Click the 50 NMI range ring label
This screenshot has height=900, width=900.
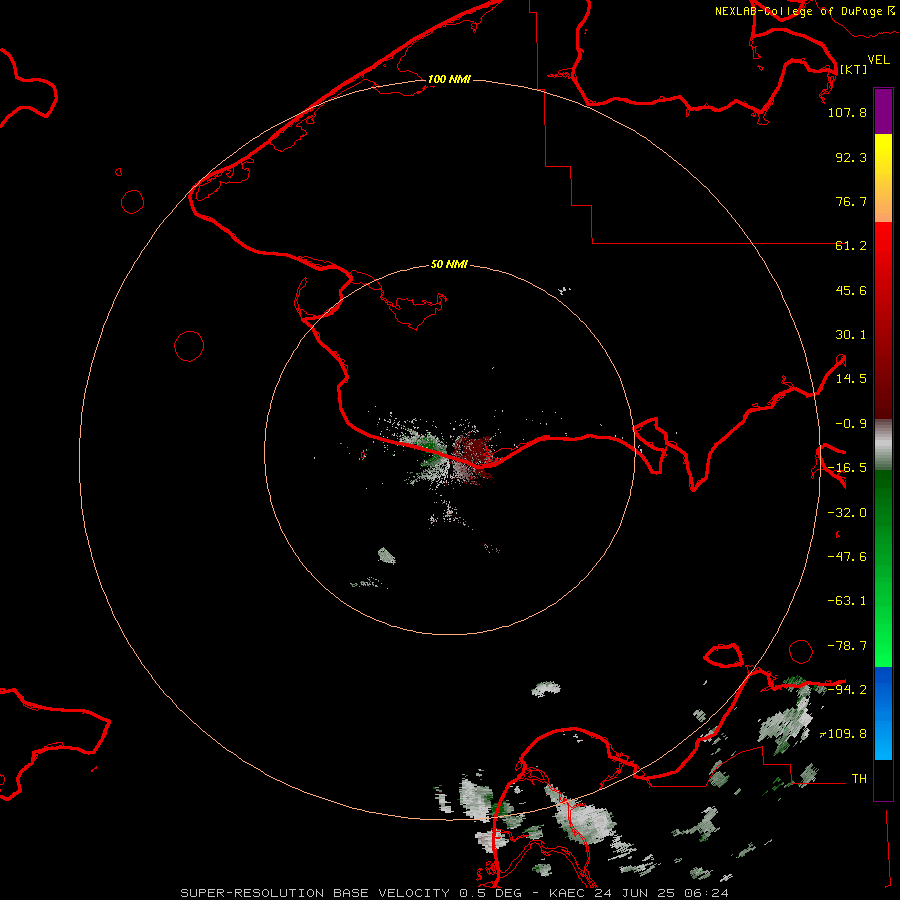(449, 264)
